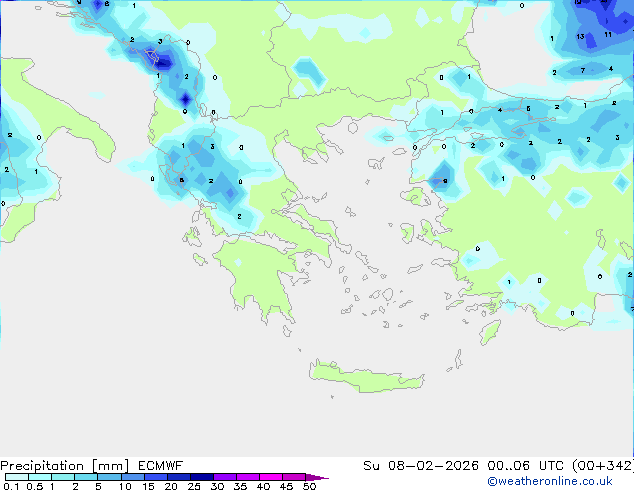Select the 'ECMWF' model label

click(161, 466)
